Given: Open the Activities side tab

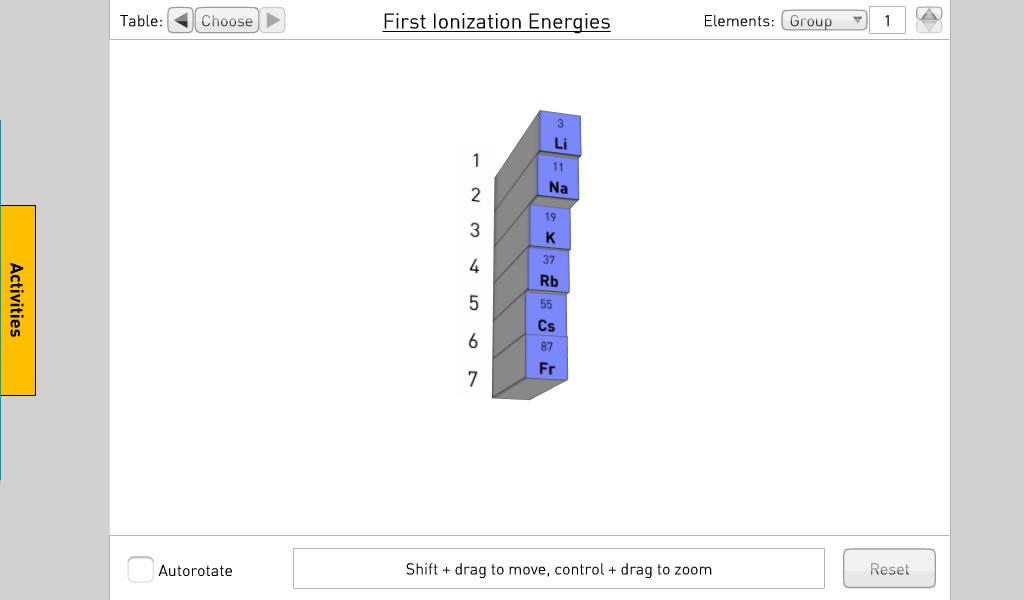Looking at the screenshot, I should pos(18,300).
